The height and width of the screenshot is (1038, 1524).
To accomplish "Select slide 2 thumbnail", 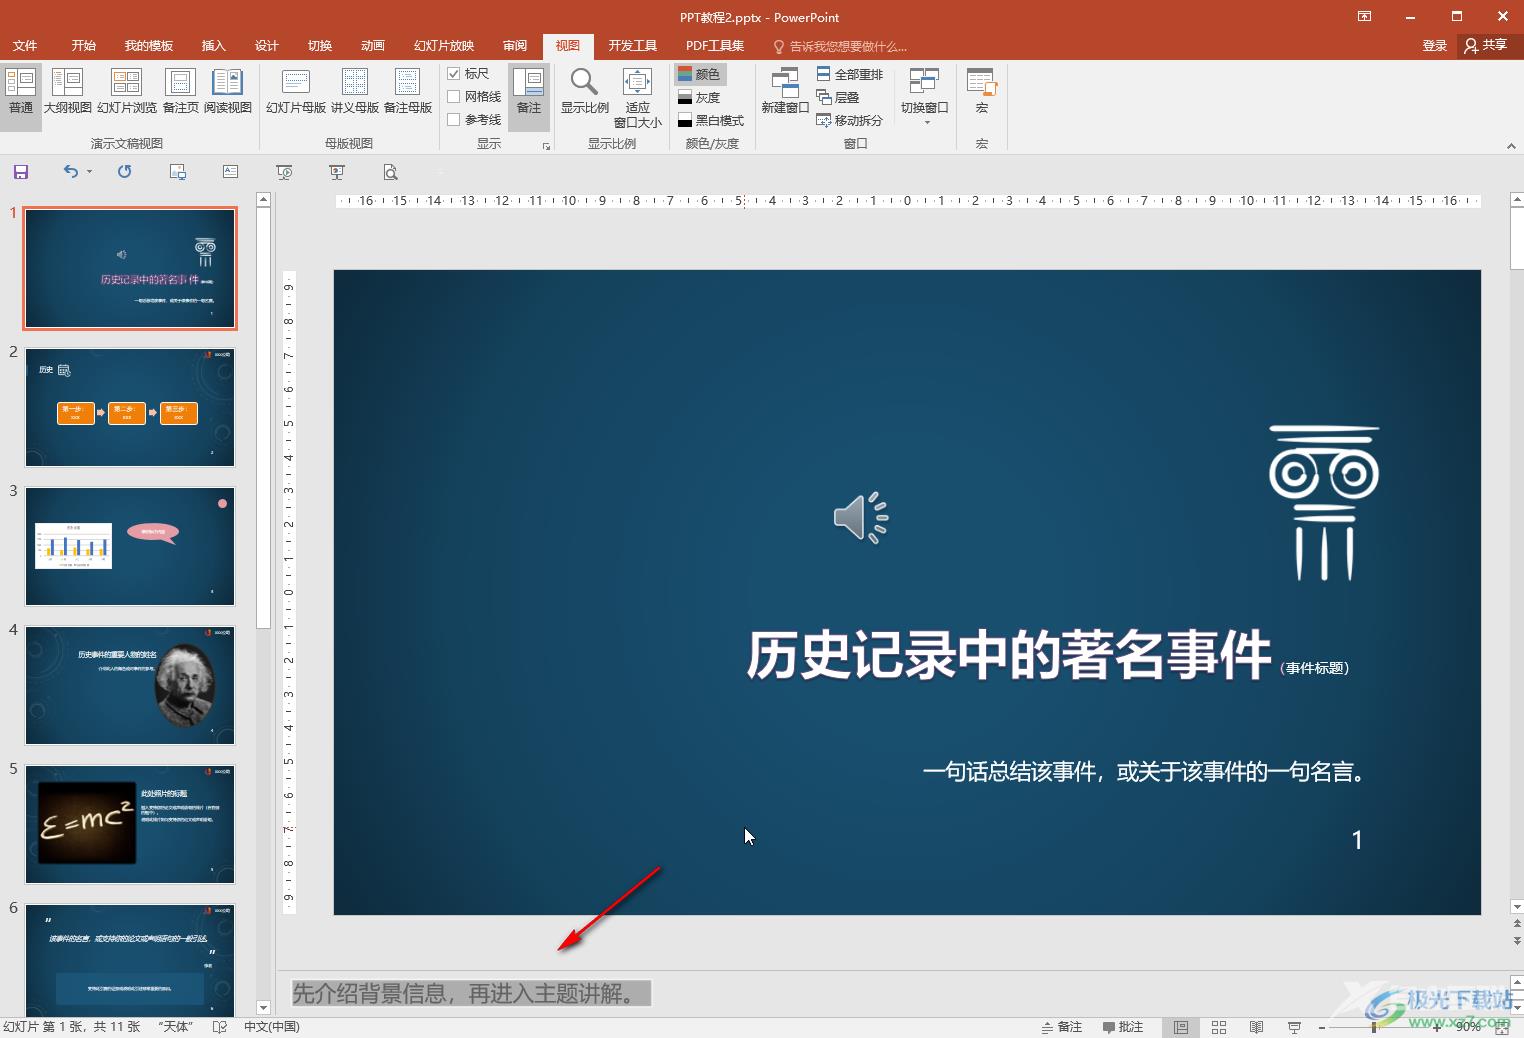I will (130, 407).
